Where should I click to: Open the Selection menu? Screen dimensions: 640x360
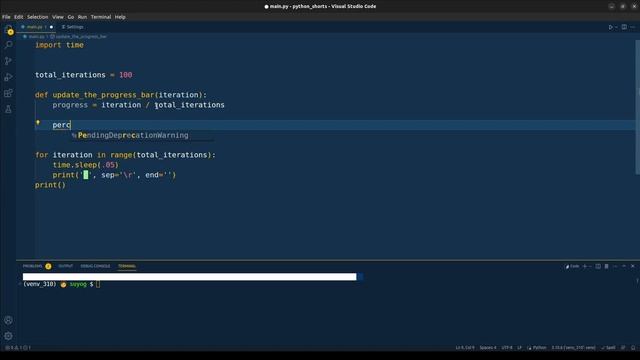[38, 17]
